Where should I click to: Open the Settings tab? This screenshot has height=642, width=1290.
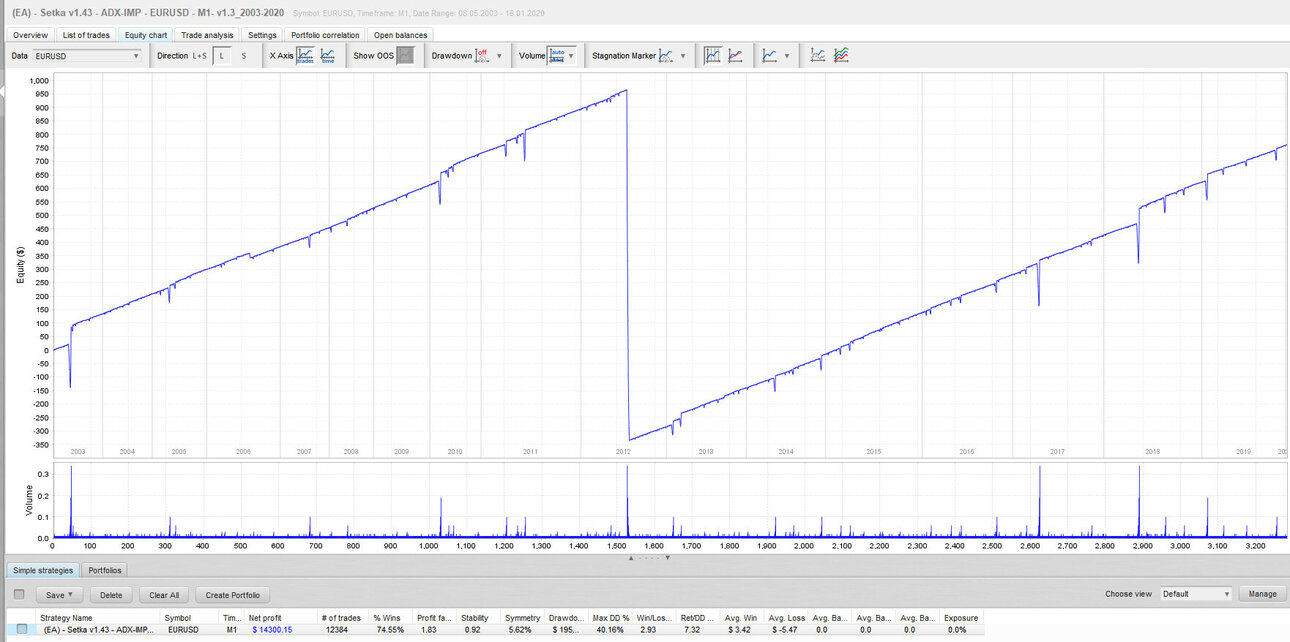click(263, 35)
